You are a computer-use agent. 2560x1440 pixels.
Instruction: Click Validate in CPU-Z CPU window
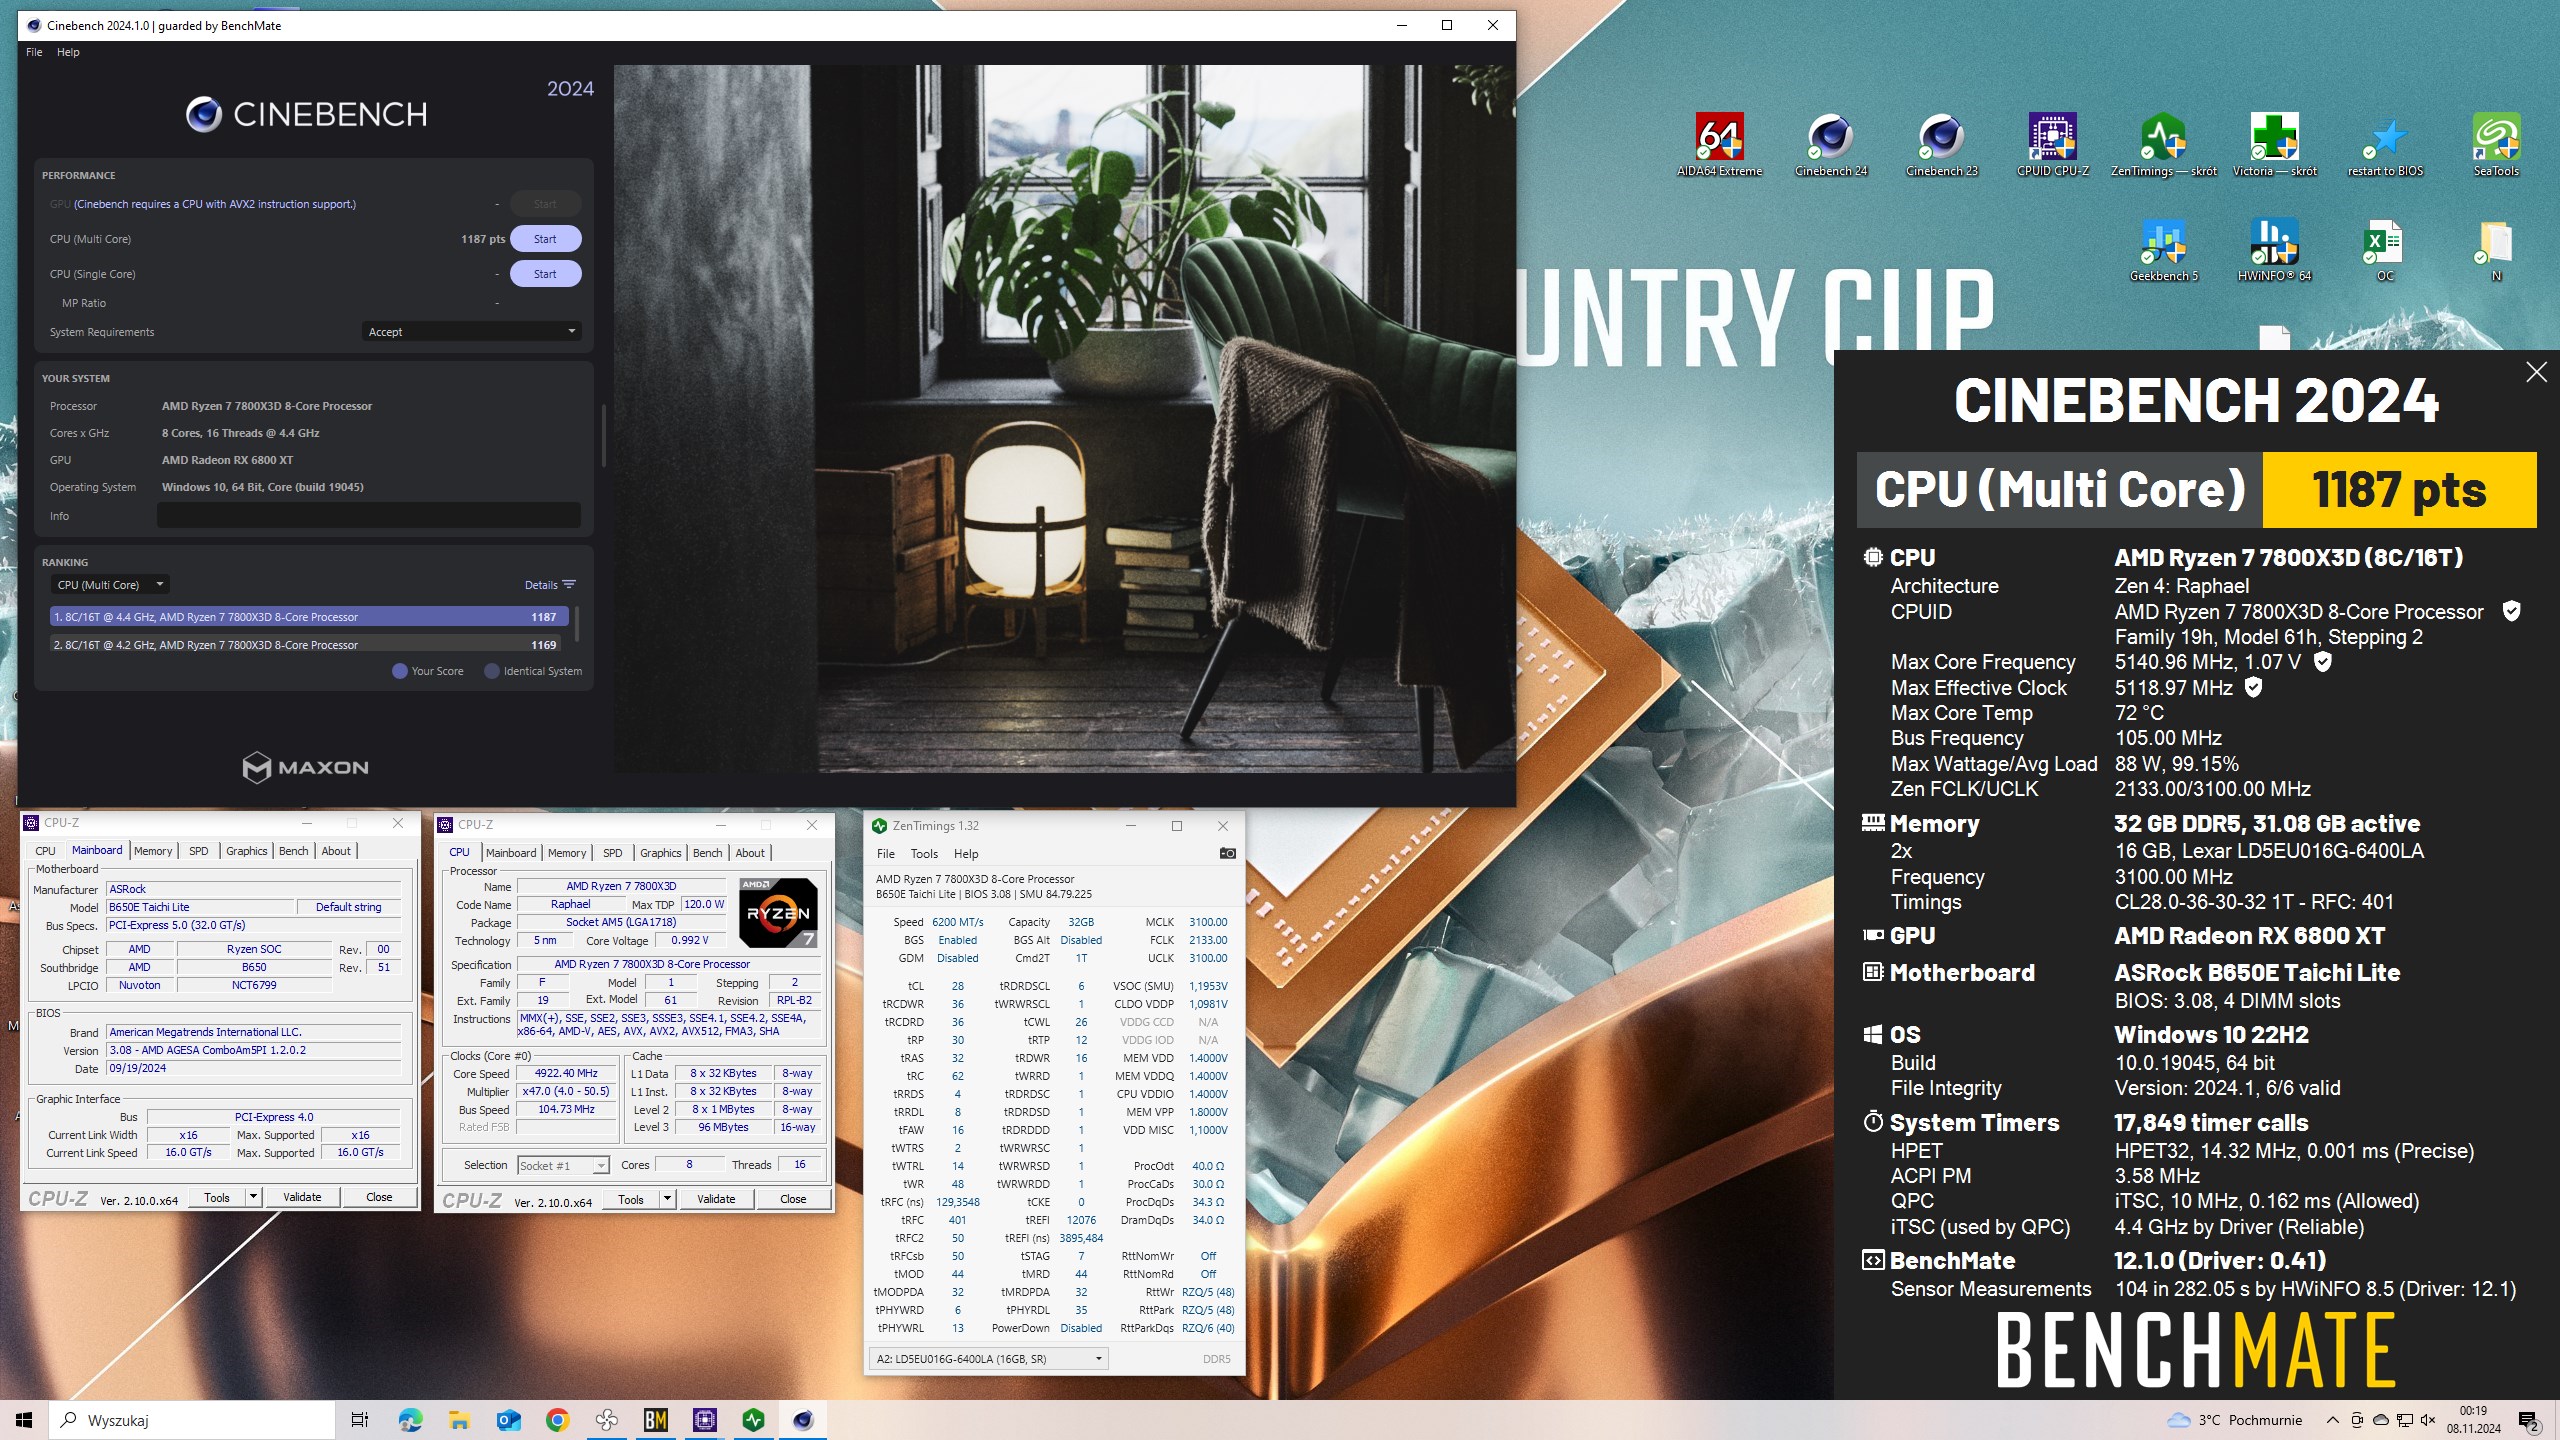pos(716,1199)
